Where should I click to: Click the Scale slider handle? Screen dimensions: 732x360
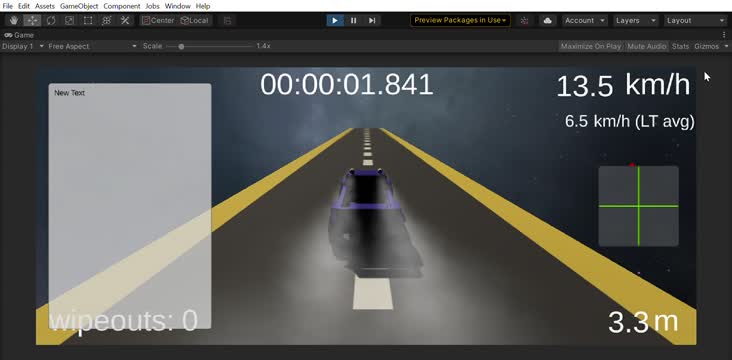pyautogui.click(x=181, y=46)
